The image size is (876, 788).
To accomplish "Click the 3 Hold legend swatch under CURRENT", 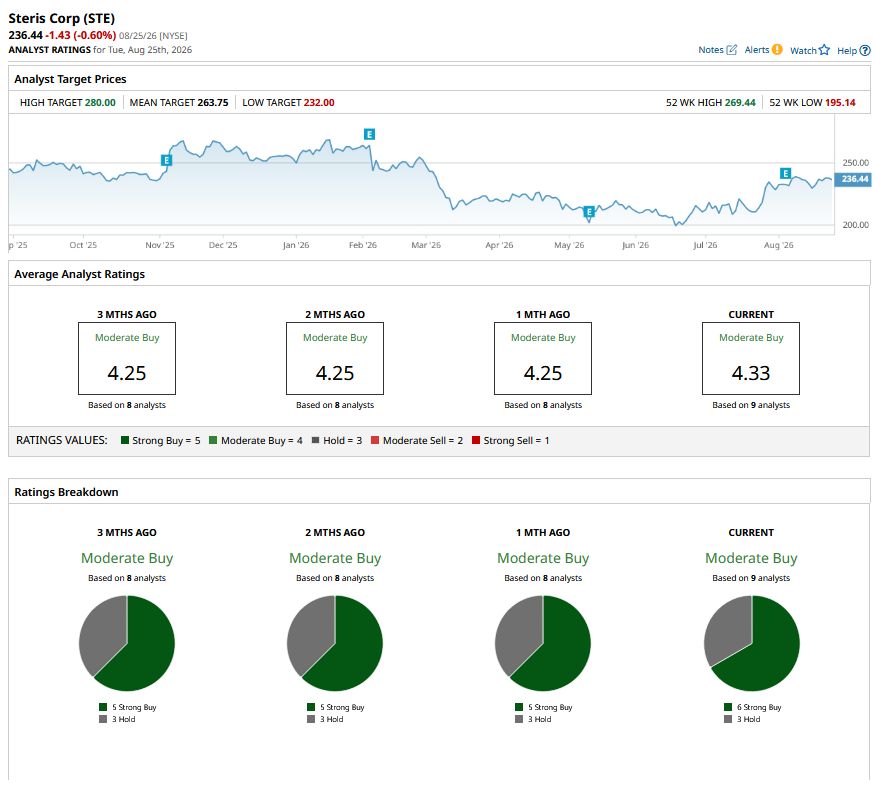I will [728, 719].
